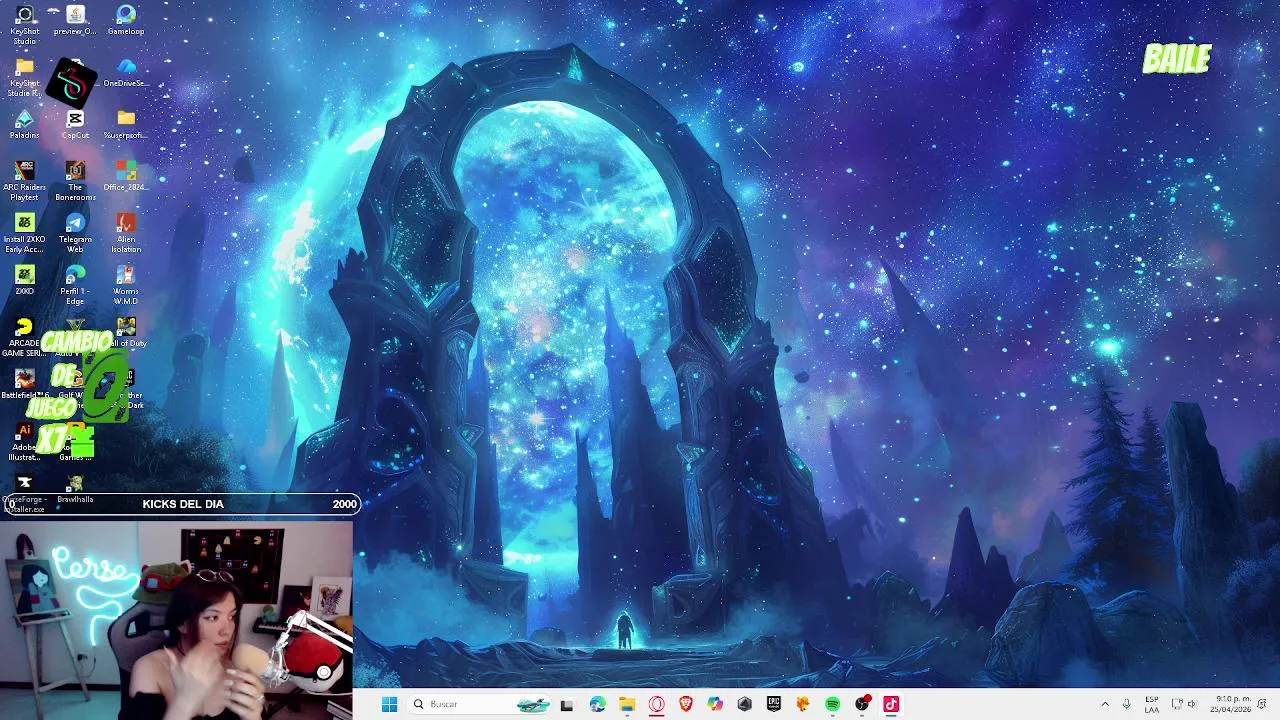Open the Brawlhalla desktop shortcut
This screenshot has height=720, width=1280.
[x=75, y=488]
